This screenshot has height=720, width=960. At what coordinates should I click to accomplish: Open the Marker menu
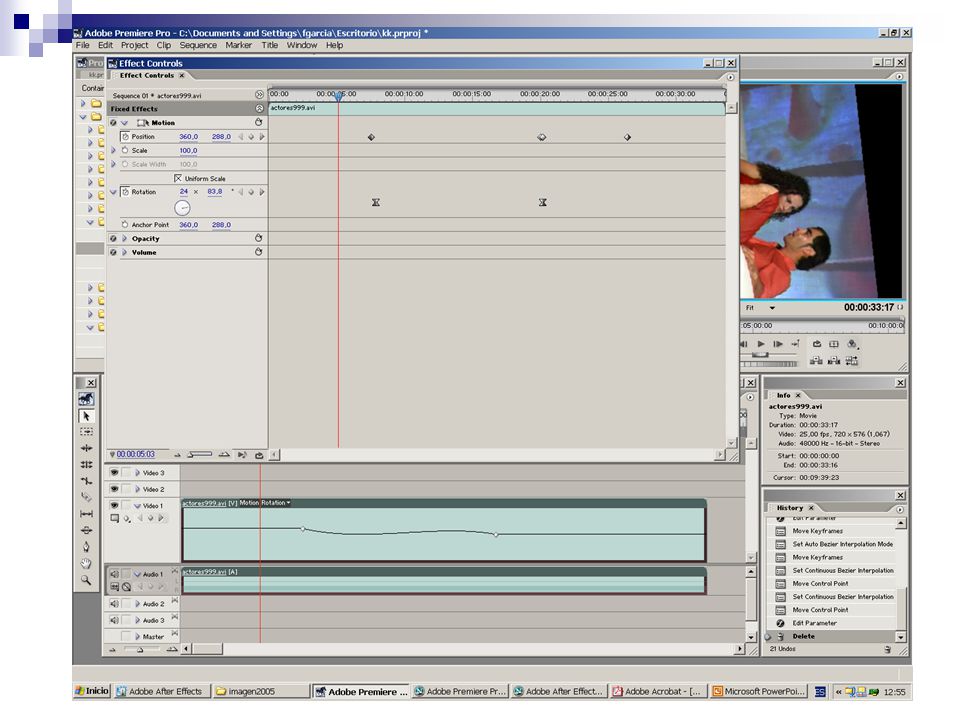(x=238, y=45)
